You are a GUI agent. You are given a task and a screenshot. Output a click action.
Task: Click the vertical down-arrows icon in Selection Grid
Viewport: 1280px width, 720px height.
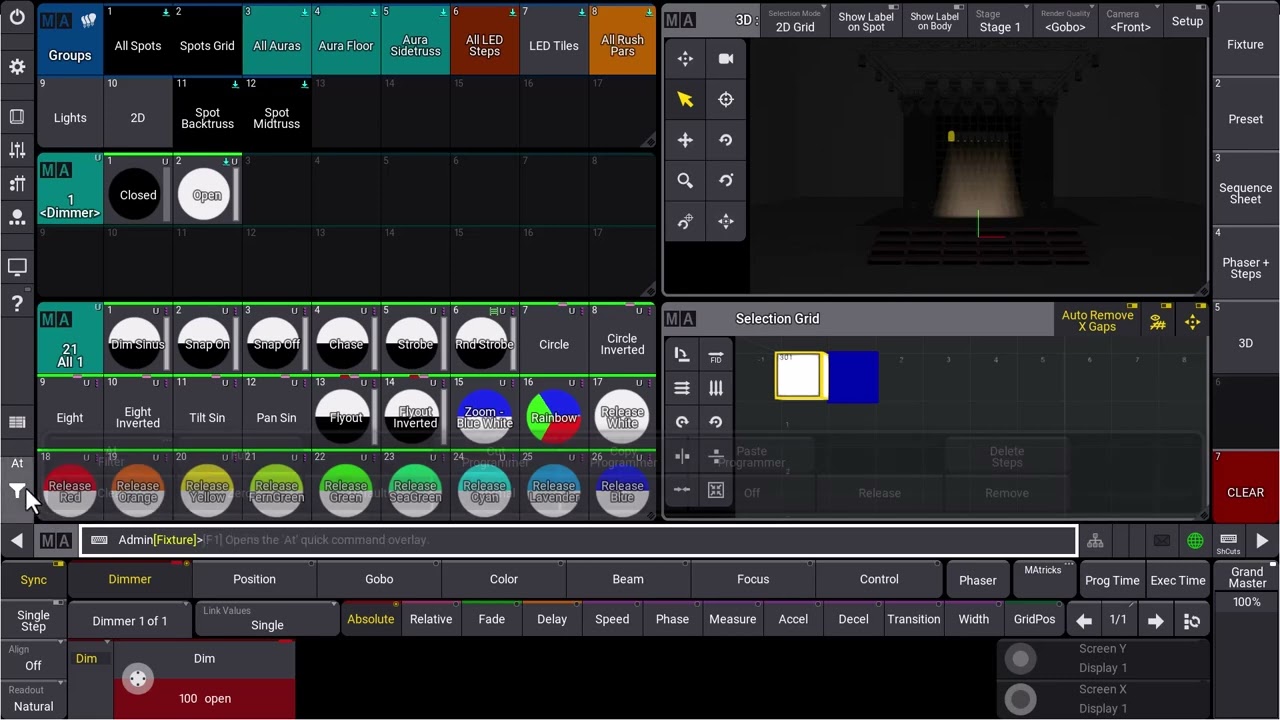(716, 389)
